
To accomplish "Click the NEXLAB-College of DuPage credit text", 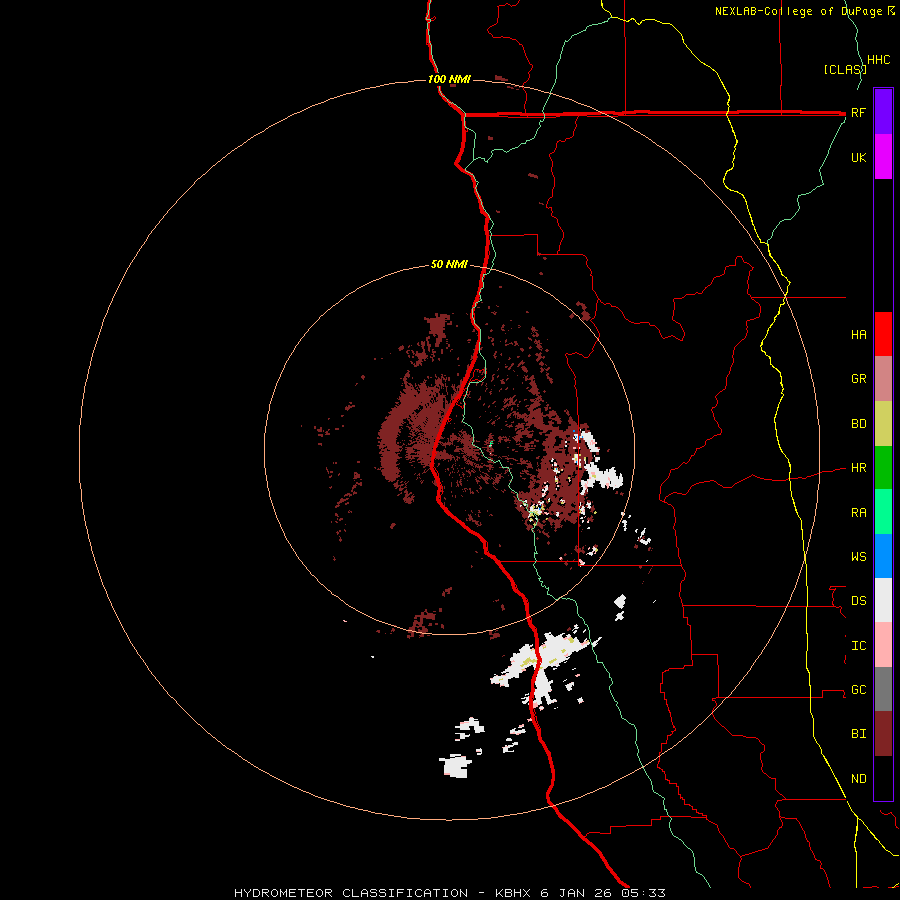I will coord(800,11).
